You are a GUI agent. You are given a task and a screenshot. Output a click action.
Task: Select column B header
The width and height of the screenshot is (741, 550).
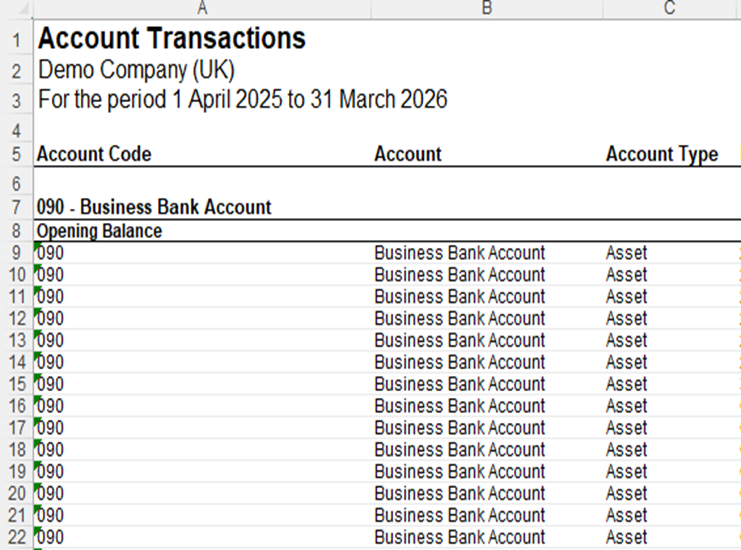[x=486, y=8]
